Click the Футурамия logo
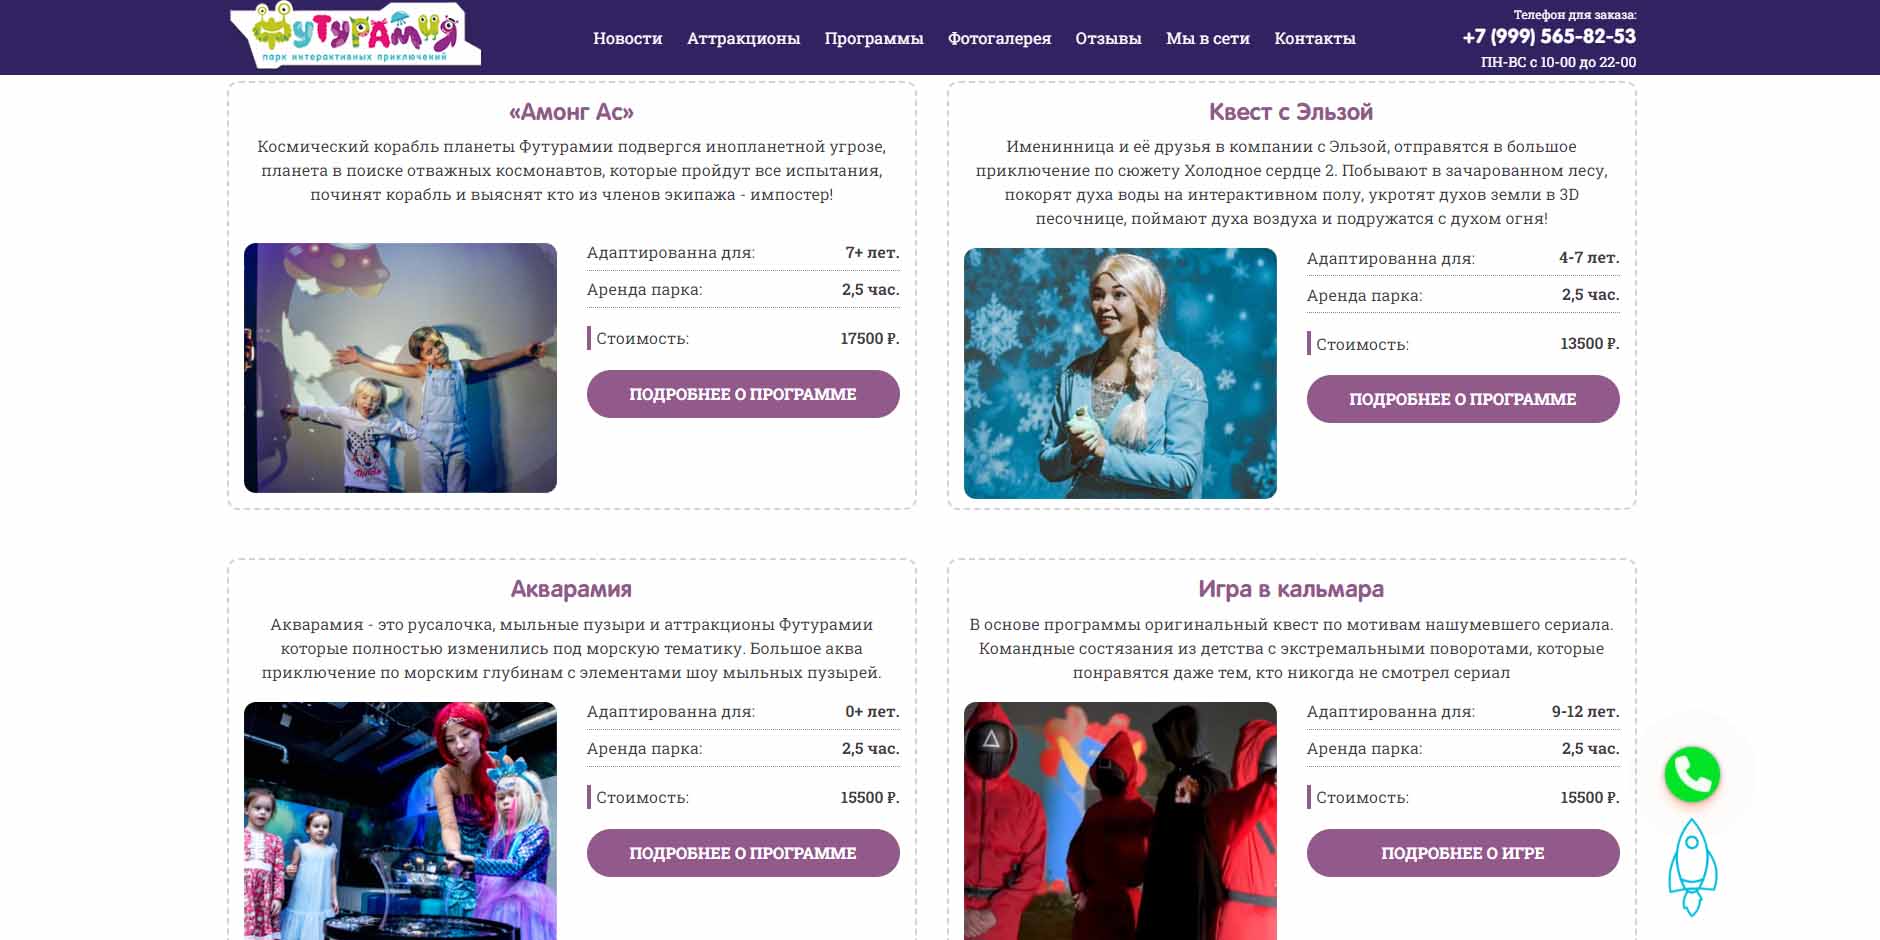 click(355, 36)
